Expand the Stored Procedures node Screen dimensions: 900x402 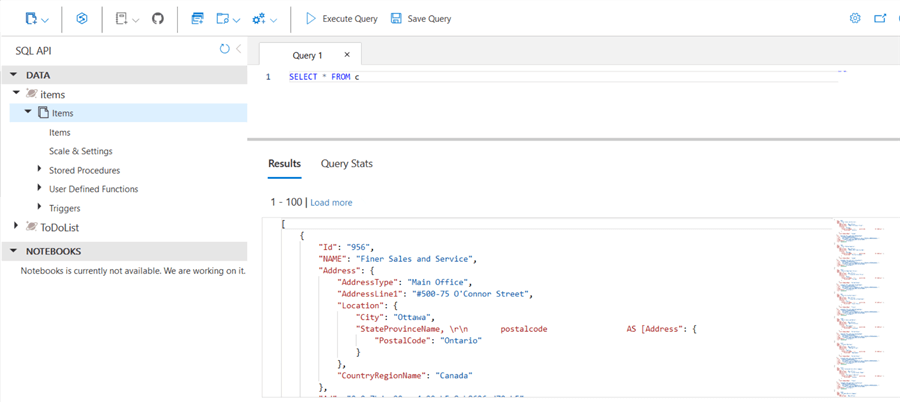tap(39, 169)
